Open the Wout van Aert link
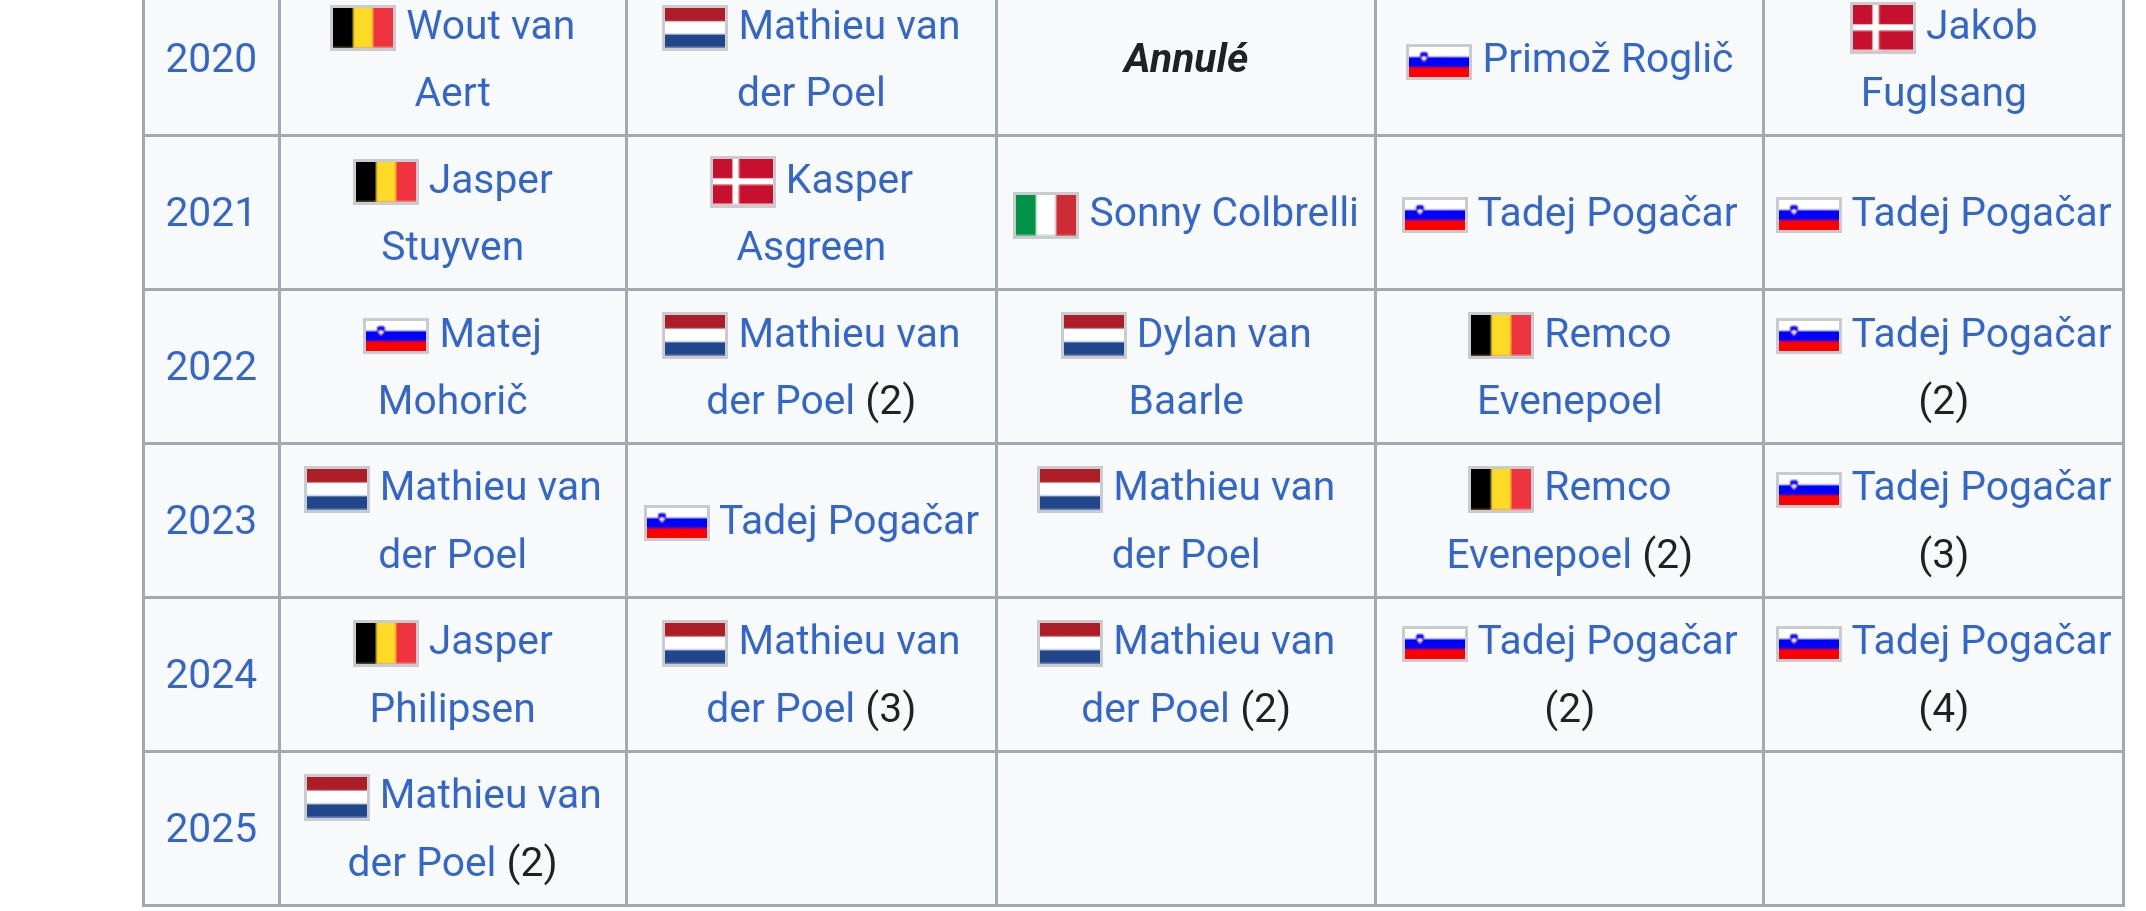The height and width of the screenshot is (911, 2146). 490,27
